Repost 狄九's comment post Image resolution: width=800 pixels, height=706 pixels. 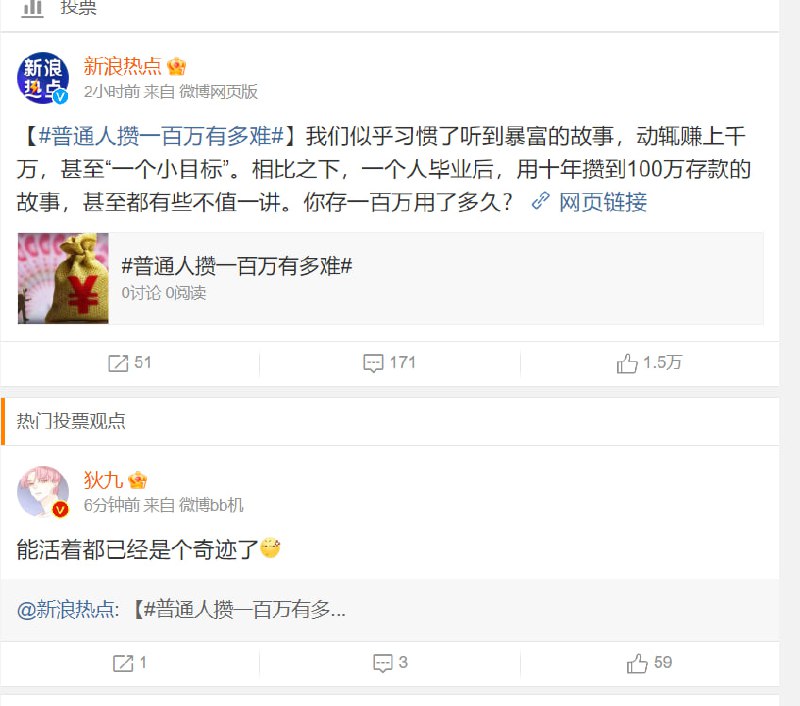click(125, 662)
